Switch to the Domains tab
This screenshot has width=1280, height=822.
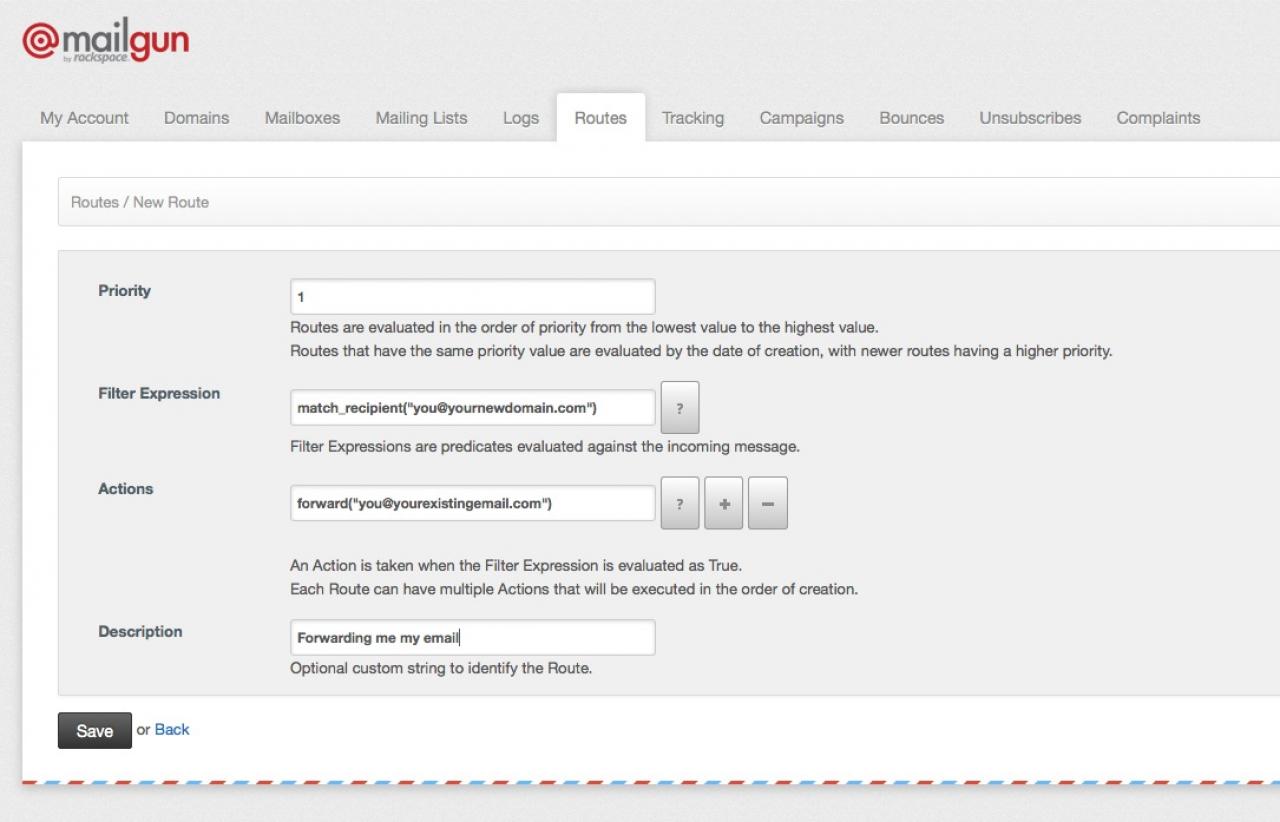point(196,118)
